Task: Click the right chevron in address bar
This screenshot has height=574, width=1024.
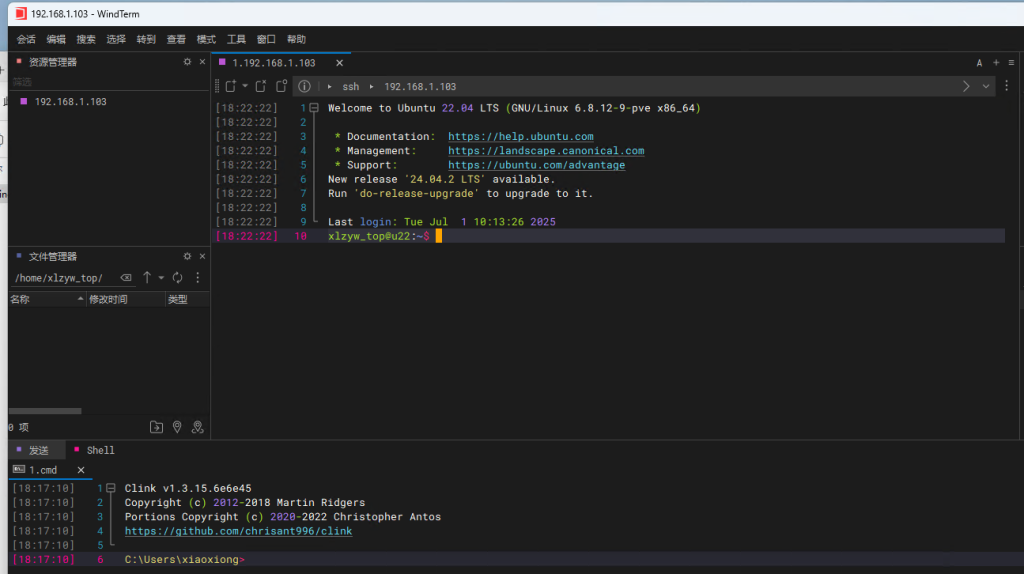Action: 966,86
